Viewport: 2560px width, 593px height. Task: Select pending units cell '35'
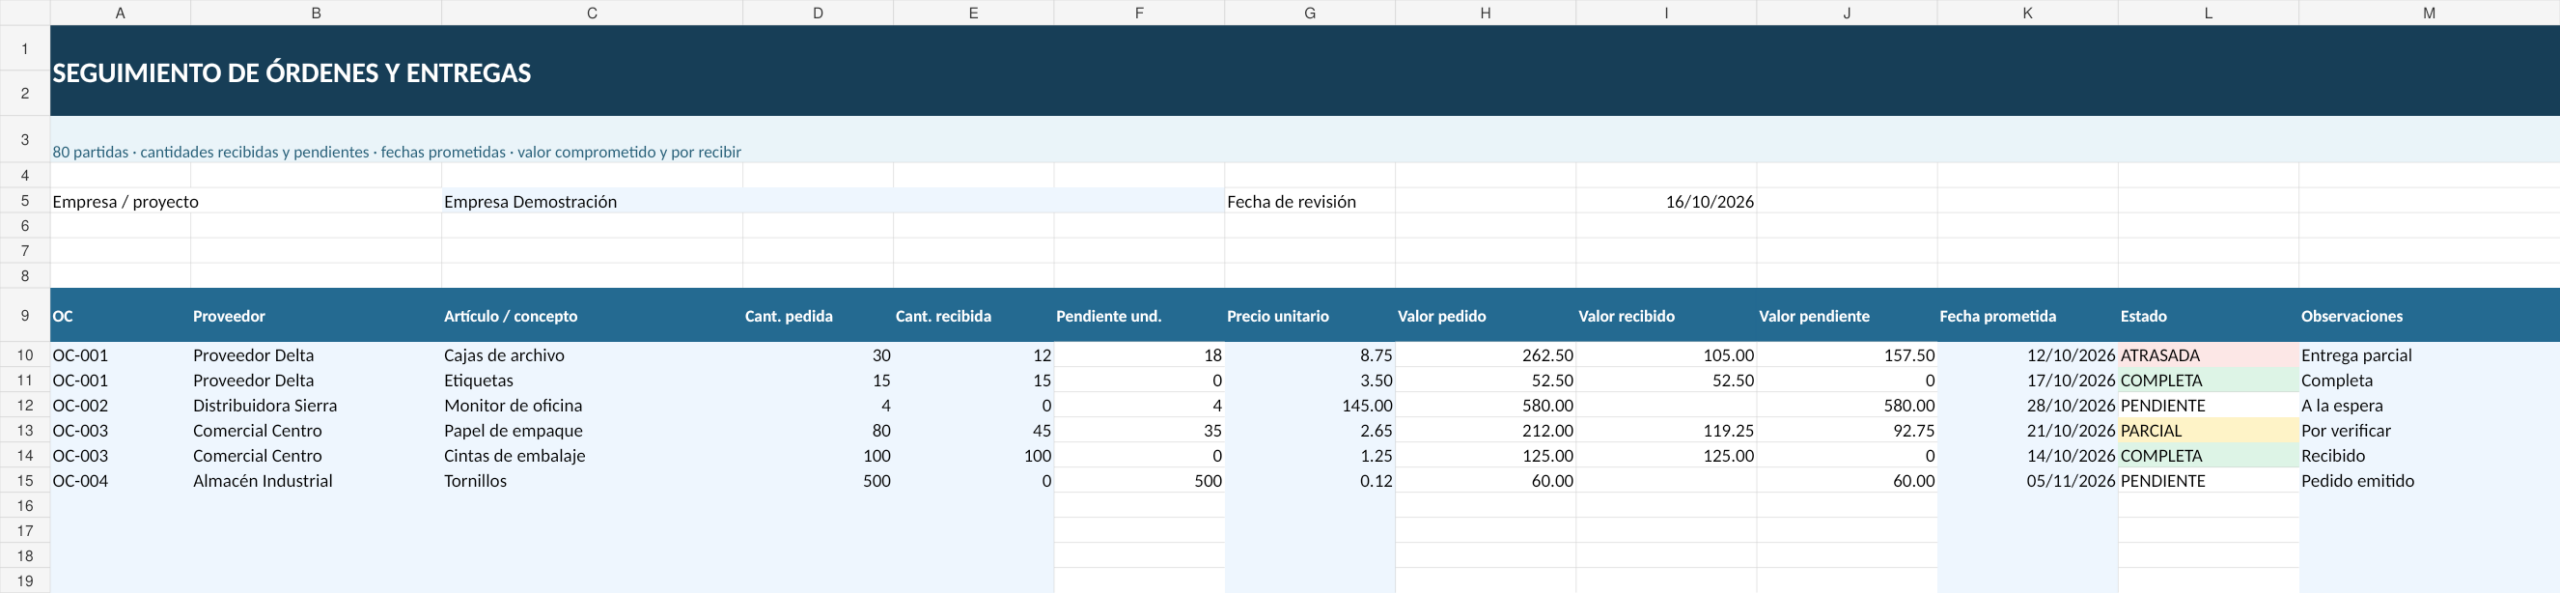click(1139, 431)
